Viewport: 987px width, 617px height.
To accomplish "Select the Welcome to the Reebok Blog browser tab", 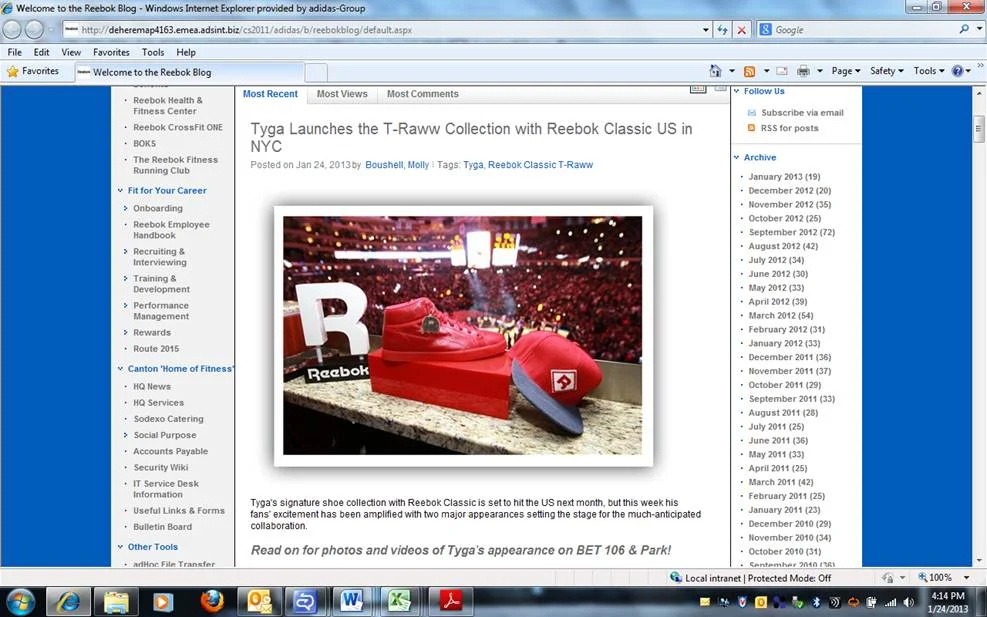I will click(189, 72).
